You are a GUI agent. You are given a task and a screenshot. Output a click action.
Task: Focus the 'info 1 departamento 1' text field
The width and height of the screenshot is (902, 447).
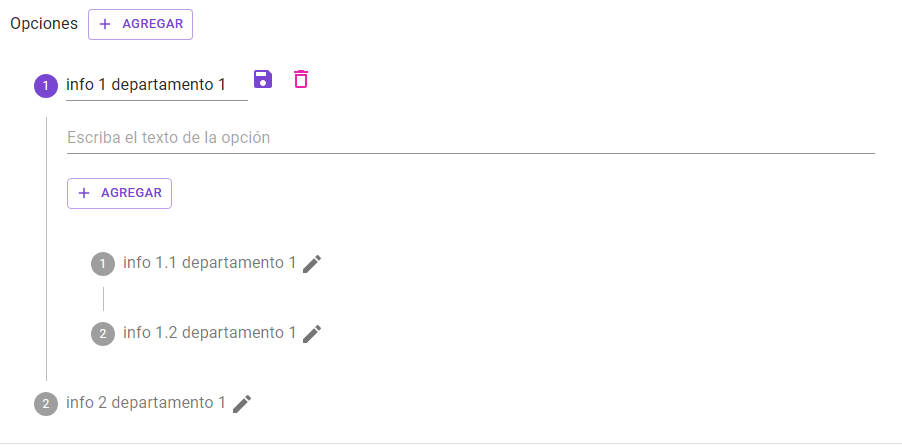point(157,85)
